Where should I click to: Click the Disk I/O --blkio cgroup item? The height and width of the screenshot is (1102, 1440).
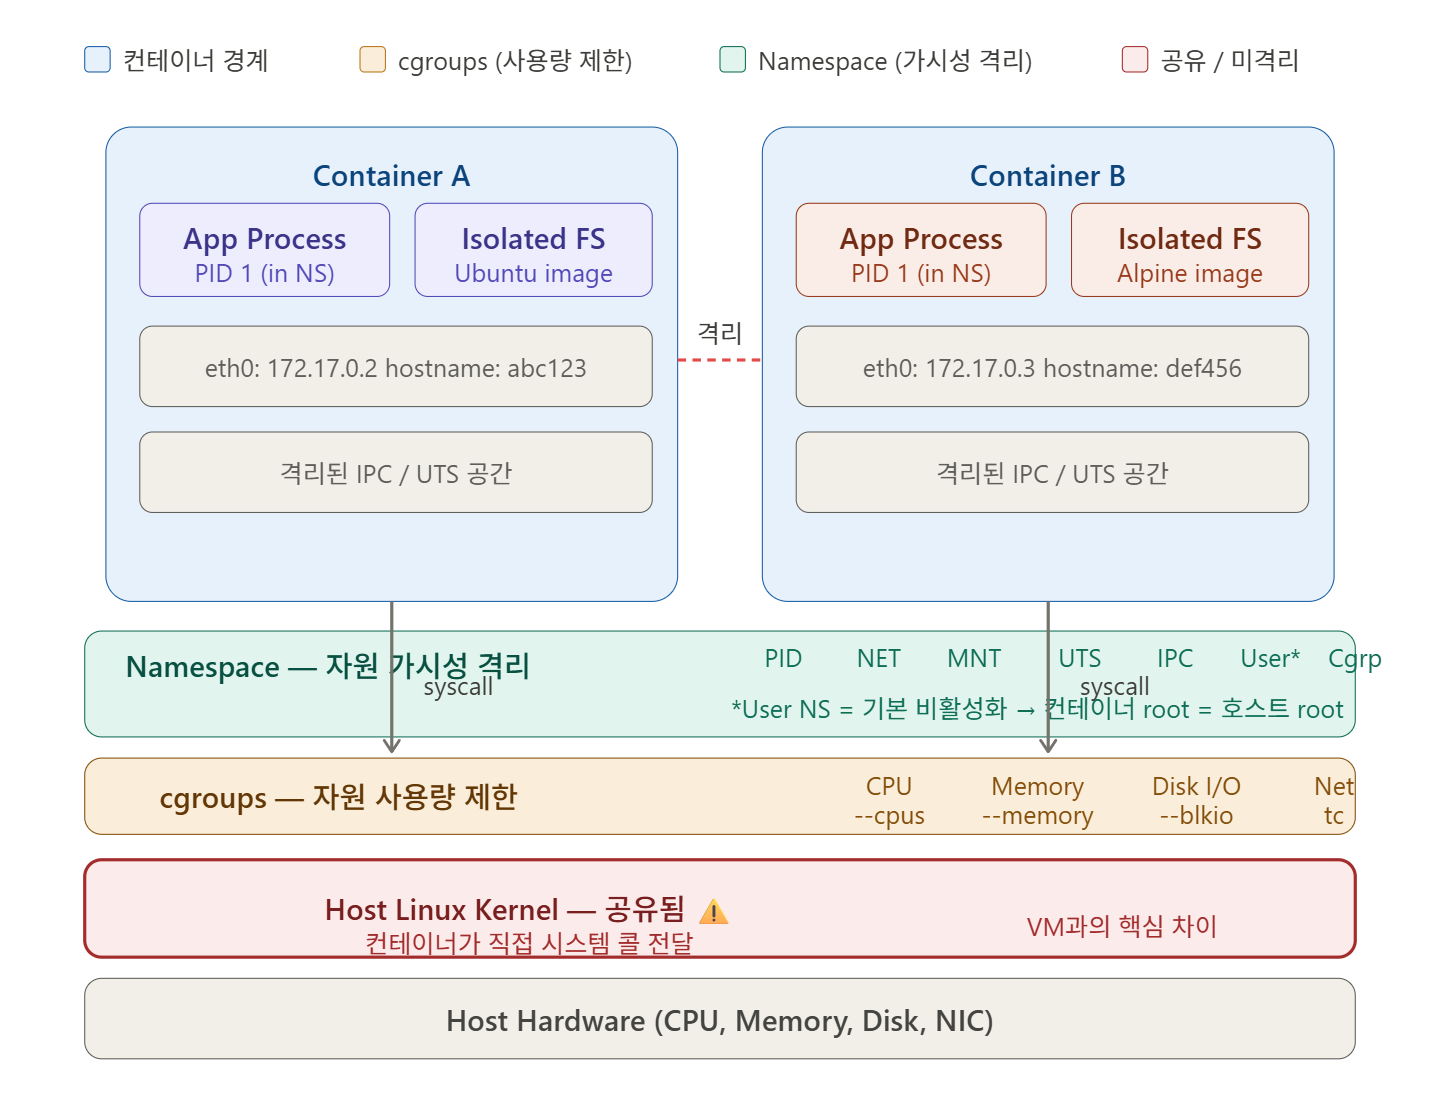[x=1196, y=801]
